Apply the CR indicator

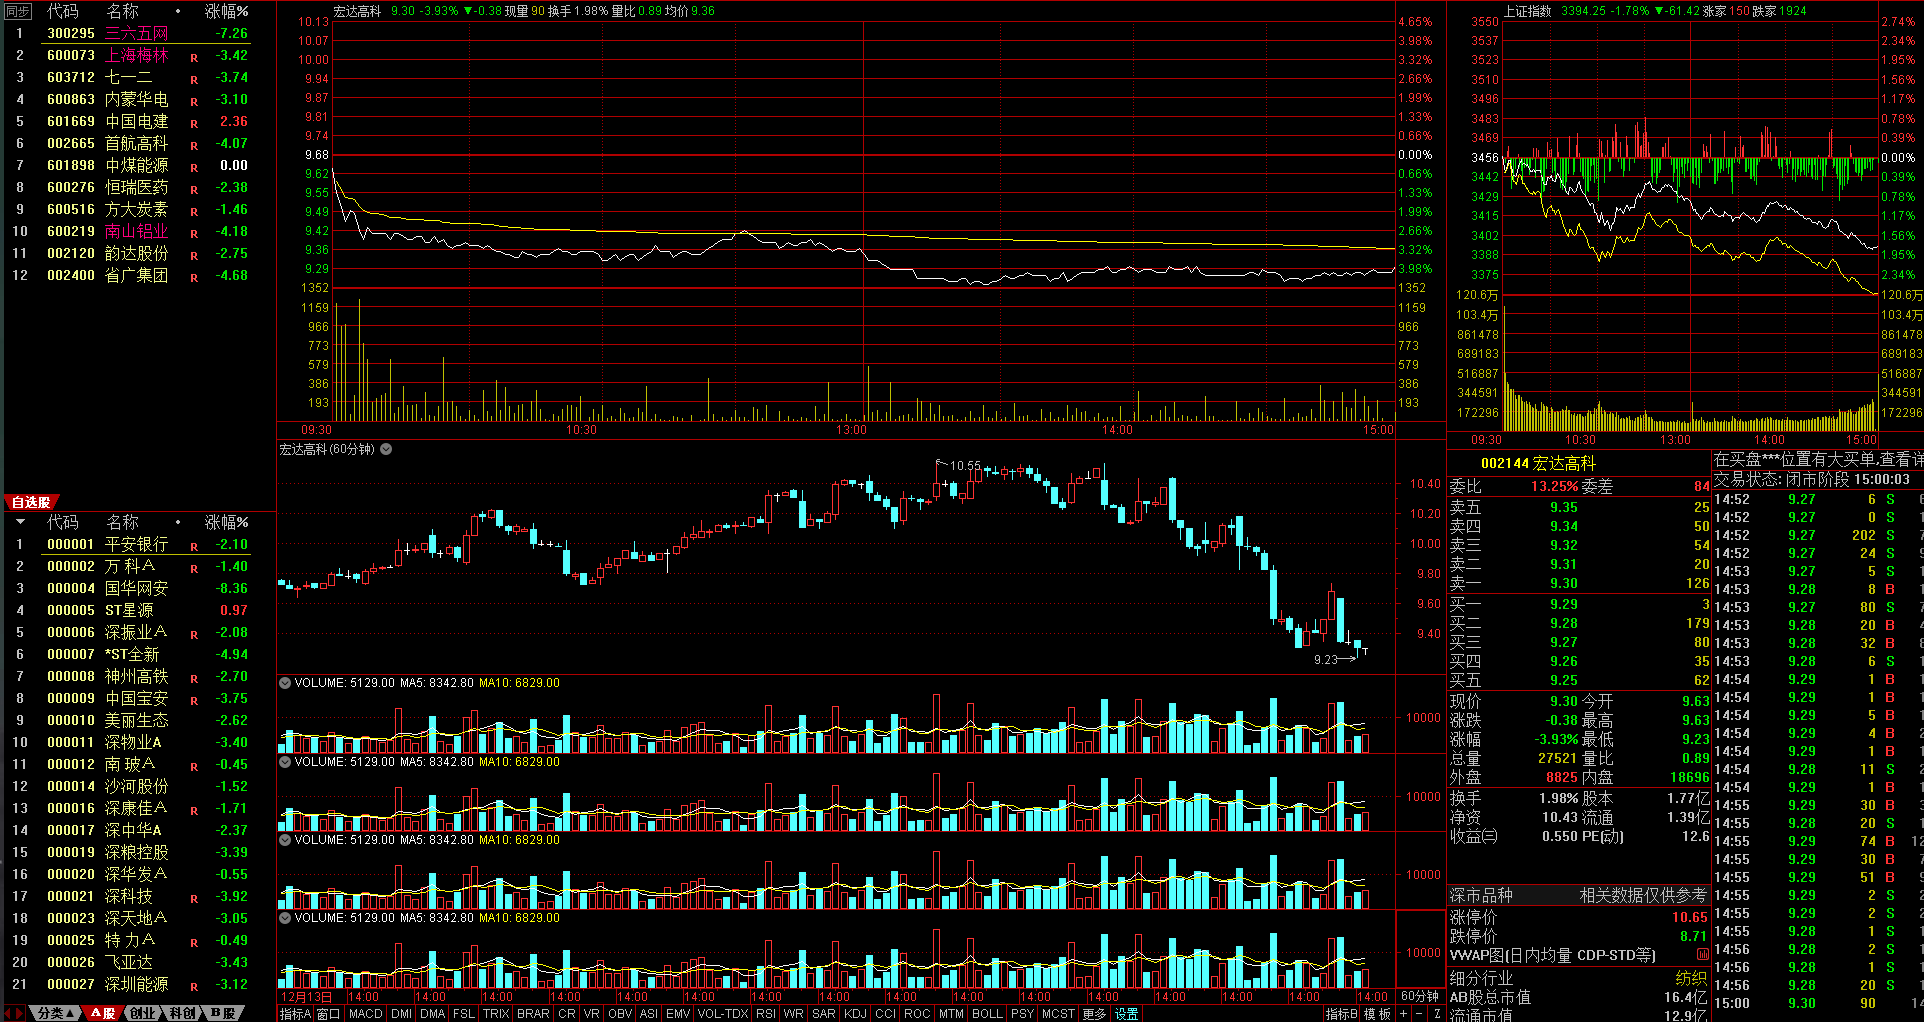tap(567, 1013)
